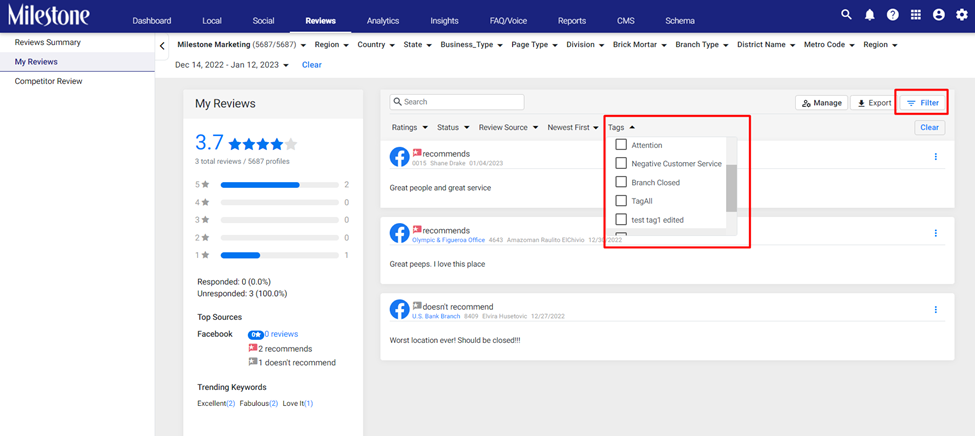Viewport: 975px width, 436px height.
Task: Click the Manage button
Action: (x=821, y=103)
